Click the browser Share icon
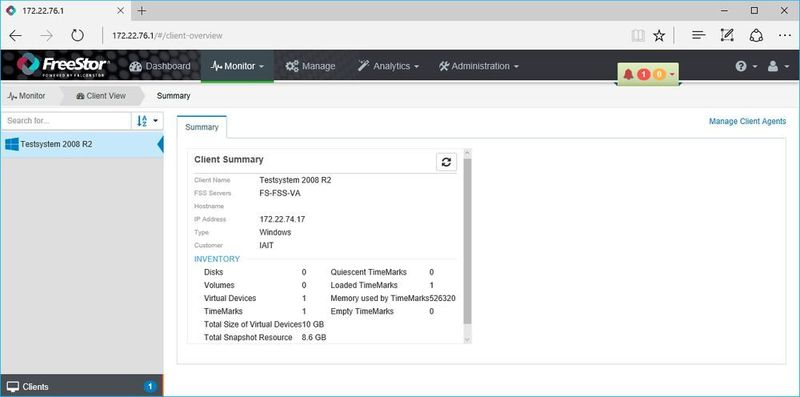800x397 pixels. point(756,35)
